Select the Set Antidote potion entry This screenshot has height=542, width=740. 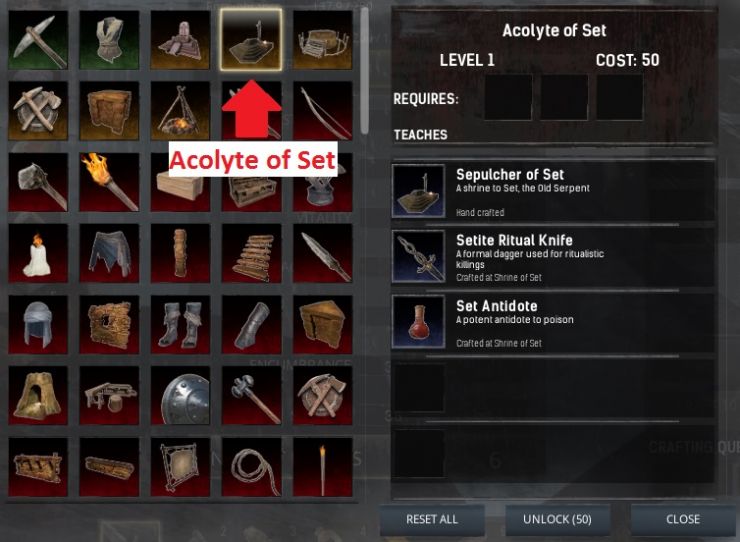point(553,323)
